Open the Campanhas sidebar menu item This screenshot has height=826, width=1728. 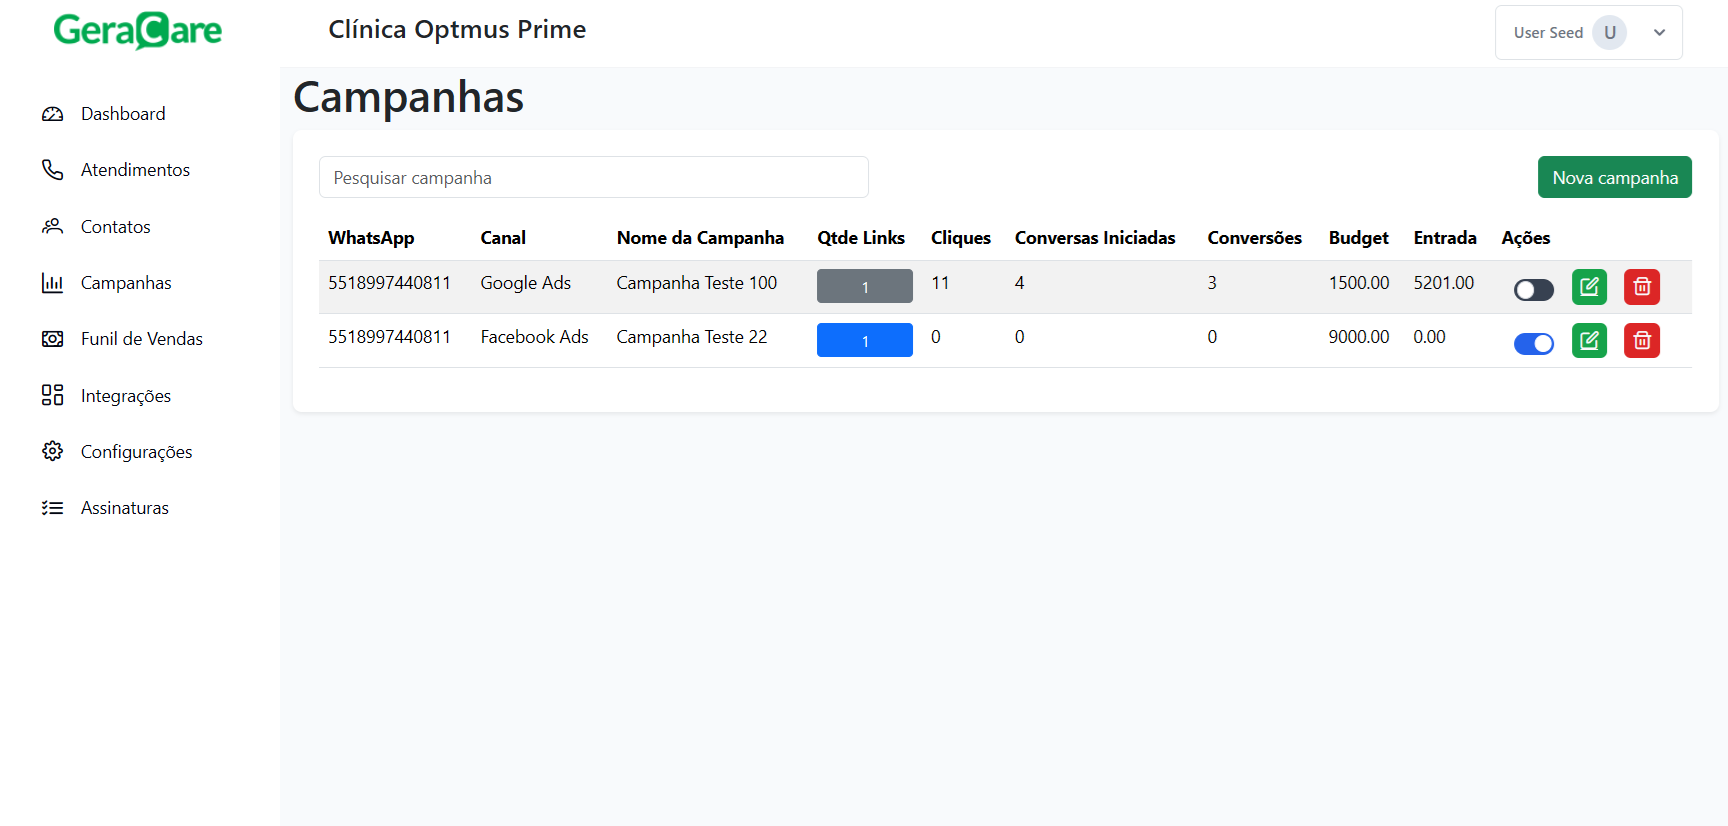126,283
